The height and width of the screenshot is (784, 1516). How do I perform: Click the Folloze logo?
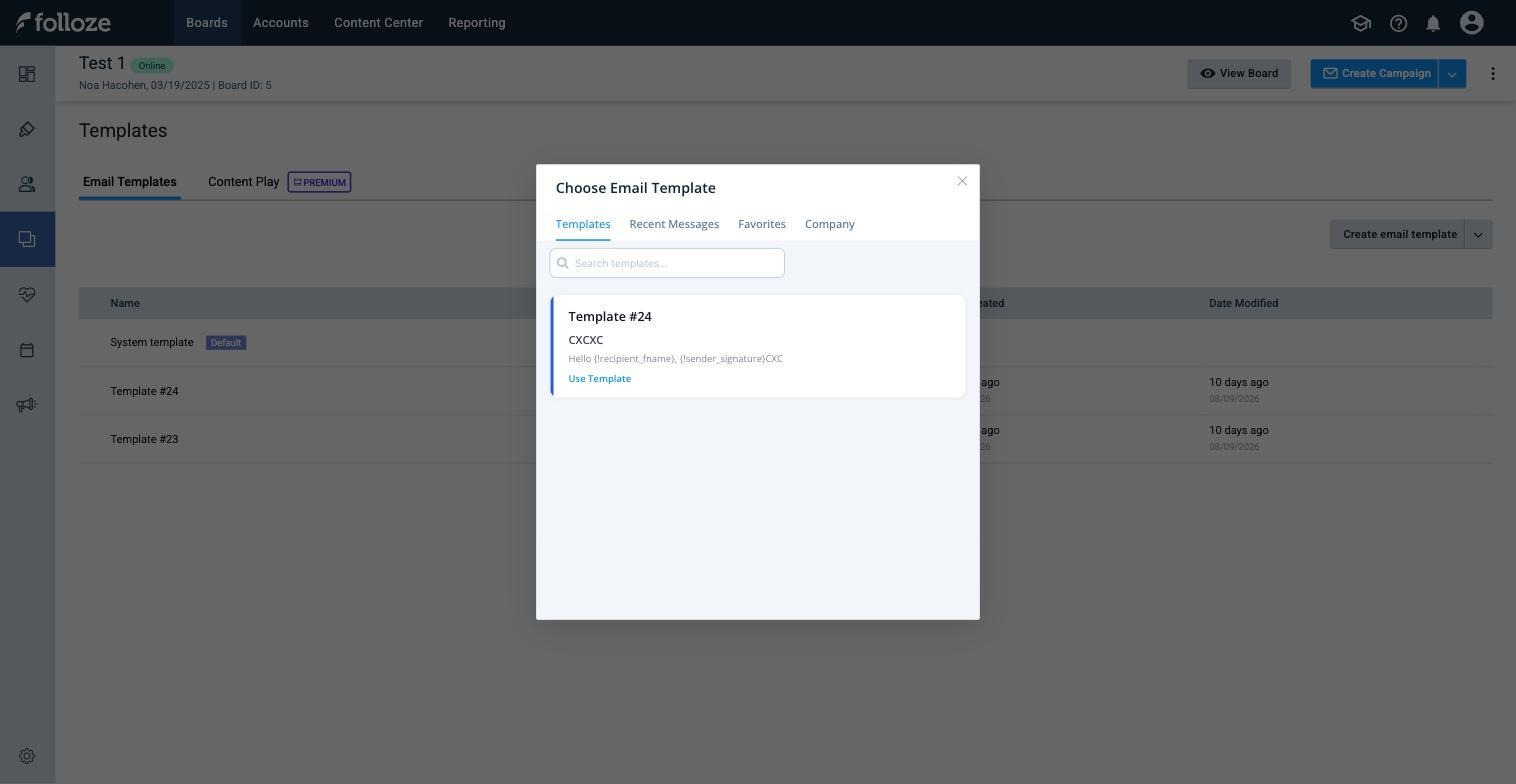tap(63, 22)
